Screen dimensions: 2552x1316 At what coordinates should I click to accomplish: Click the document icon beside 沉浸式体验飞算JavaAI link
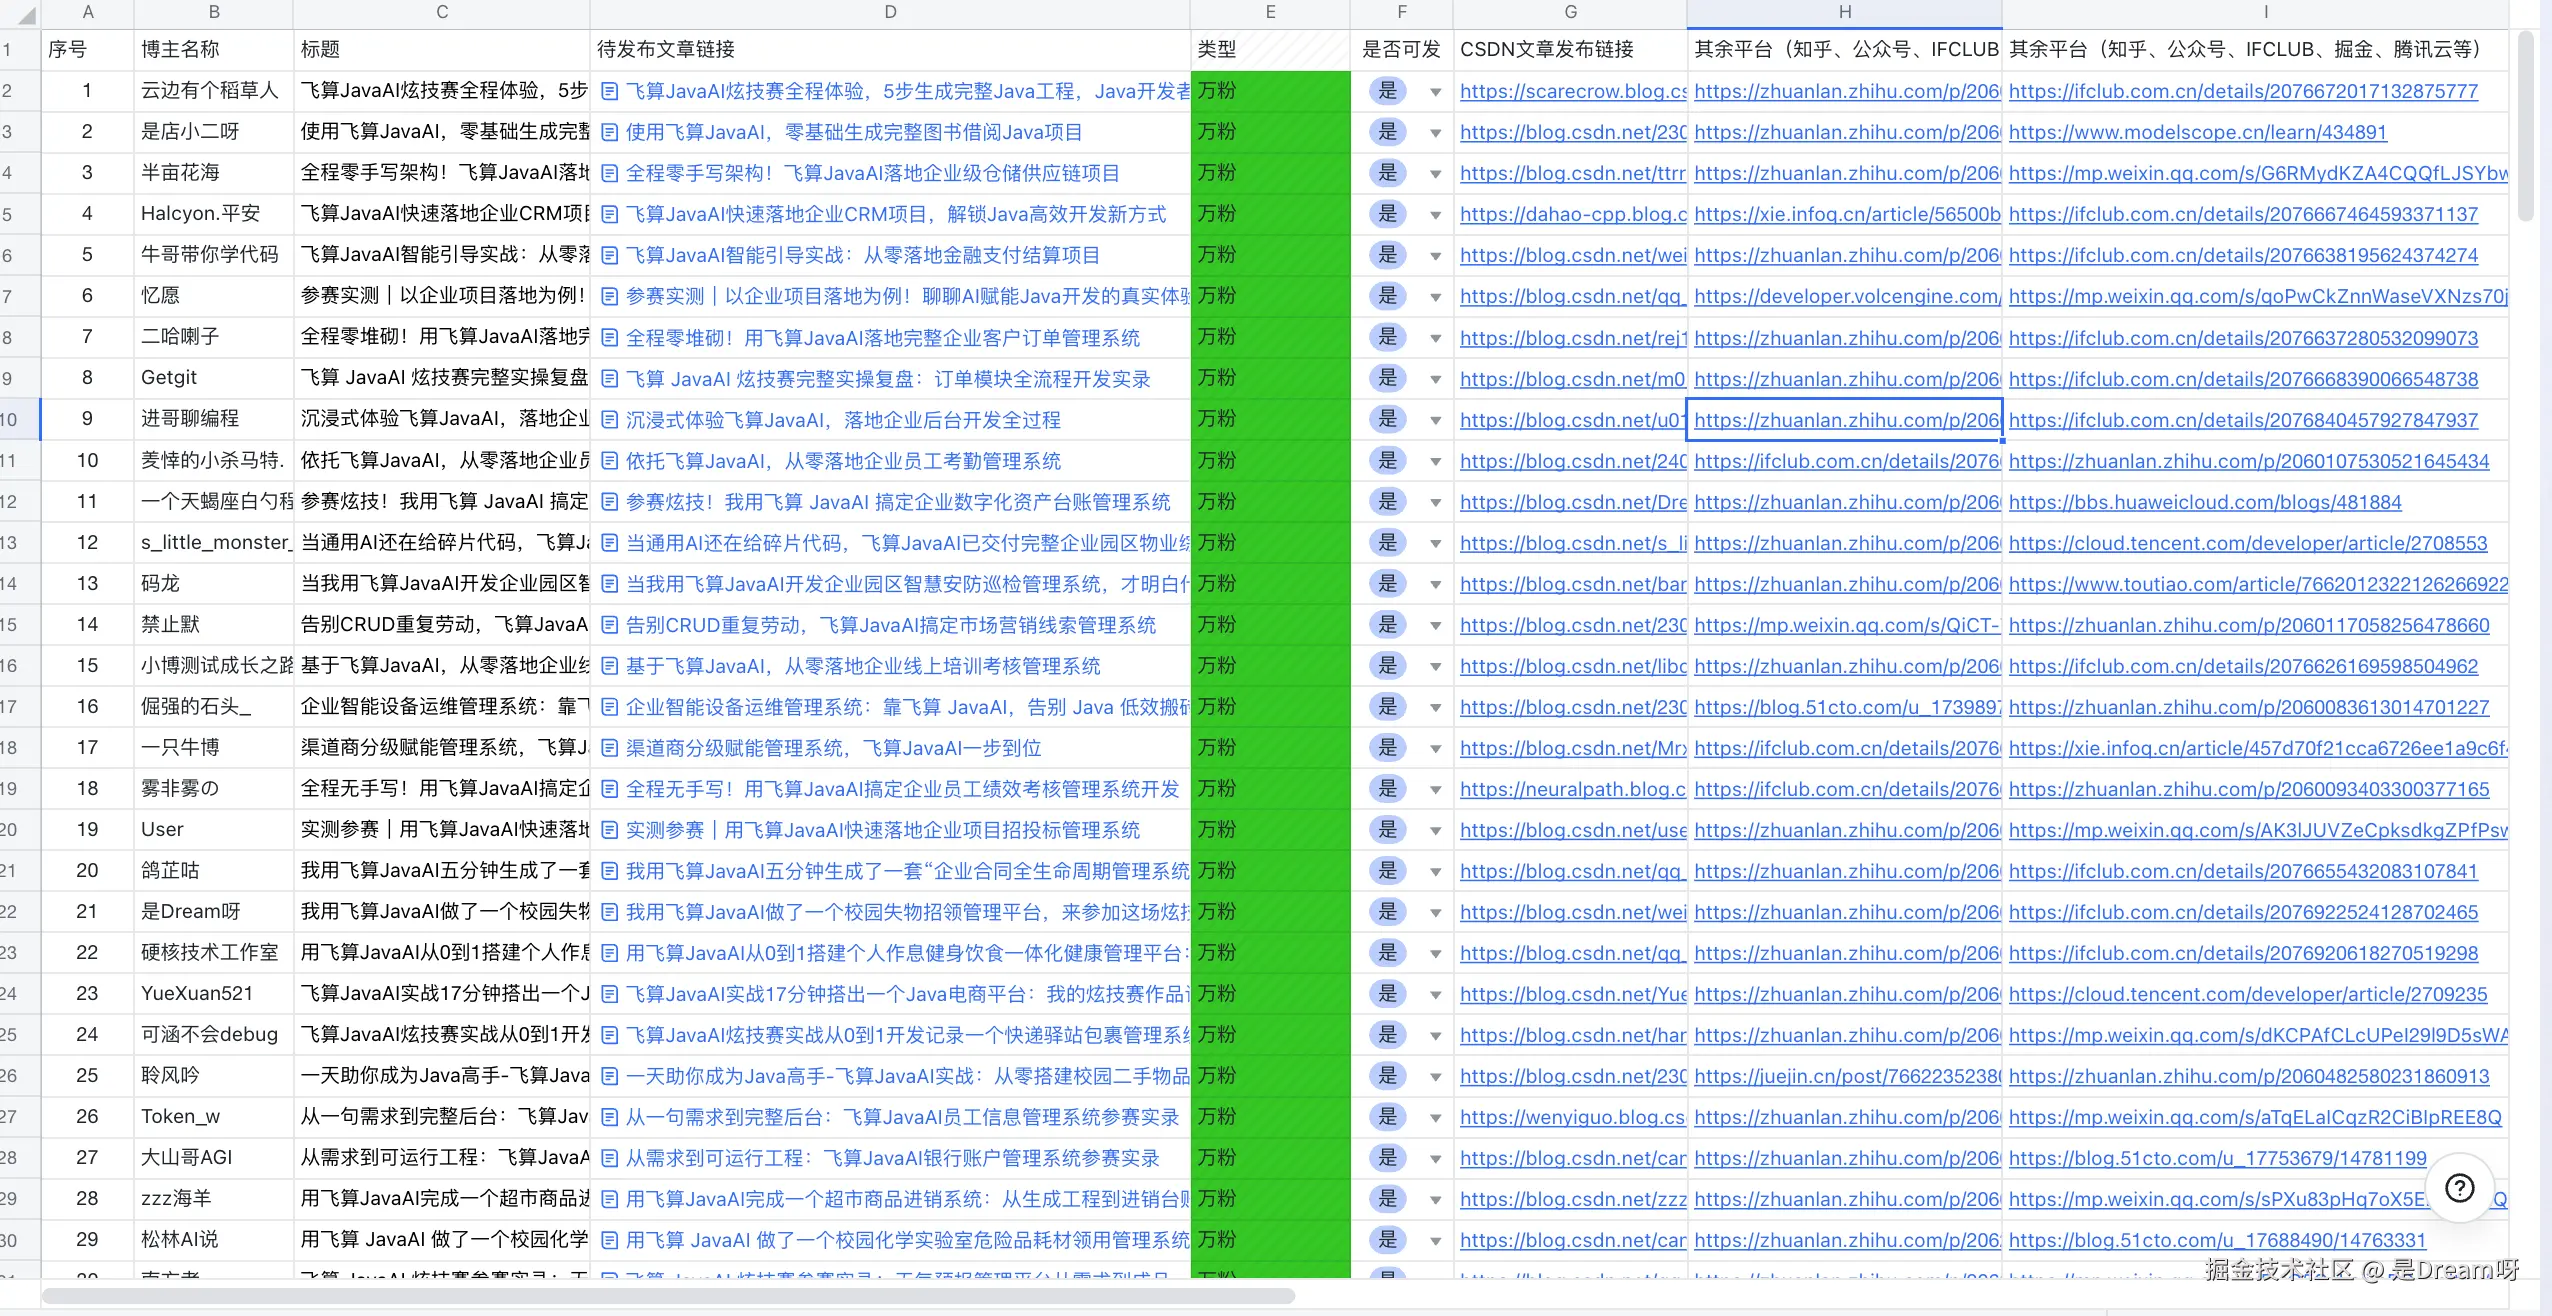point(609,420)
